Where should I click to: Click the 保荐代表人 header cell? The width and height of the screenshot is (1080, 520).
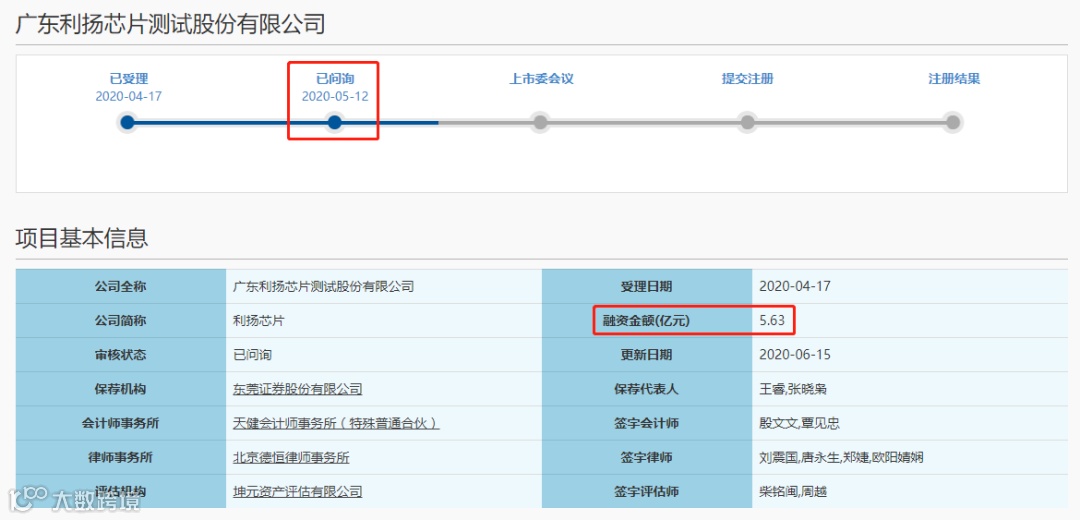(x=647, y=389)
